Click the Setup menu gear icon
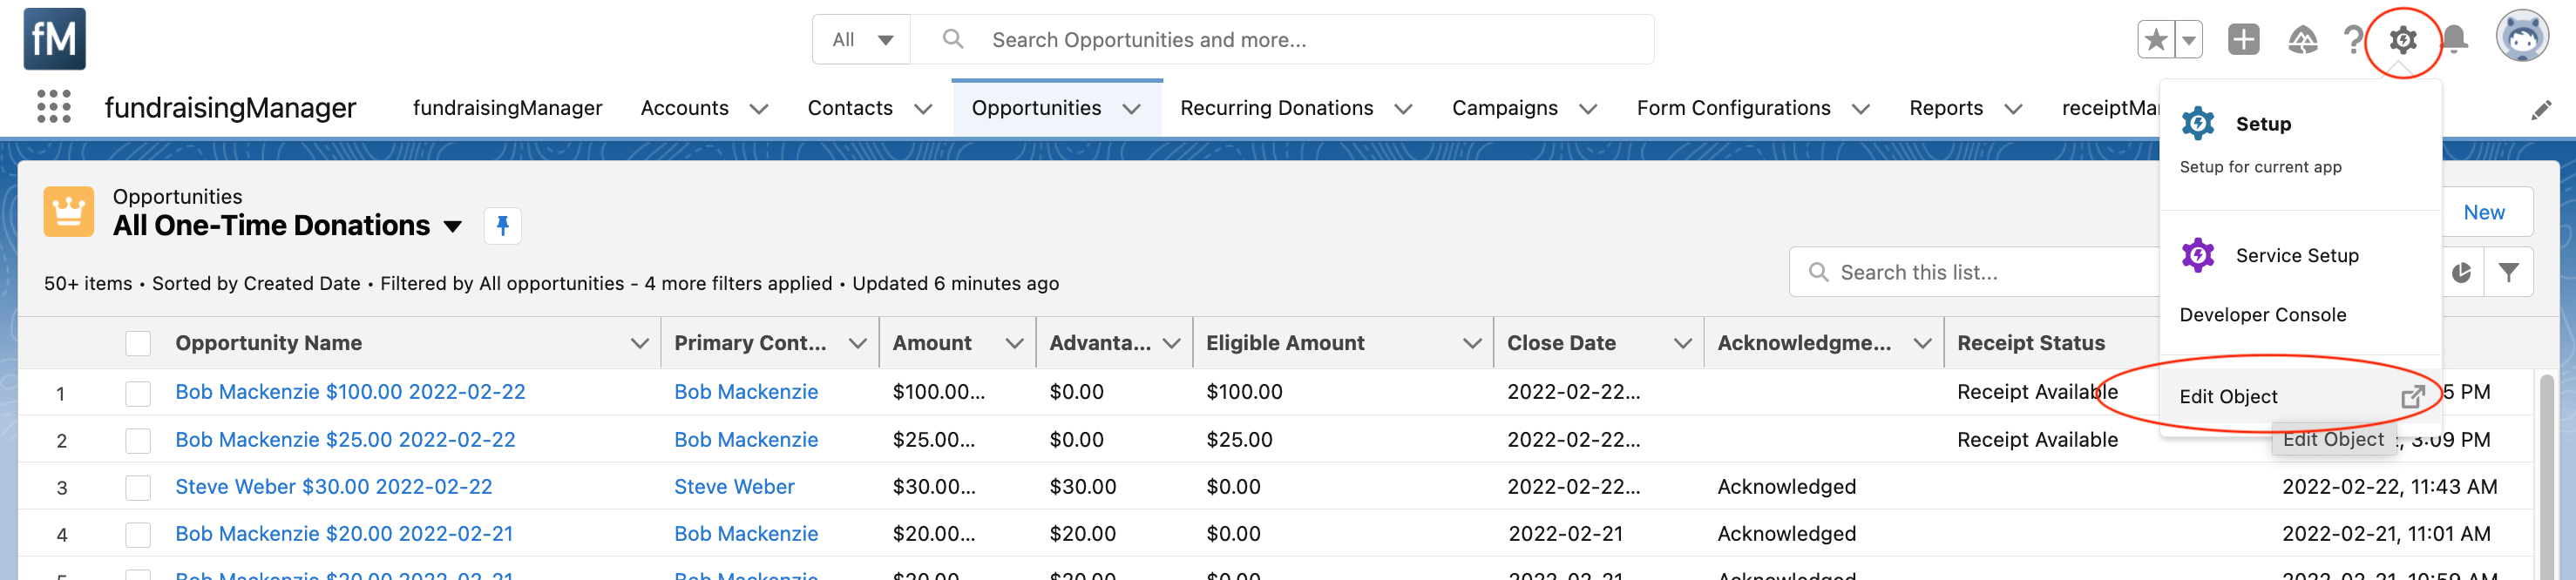The height and width of the screenshot is (580, 2576). pyautogui.click(x=2198, y=124)
